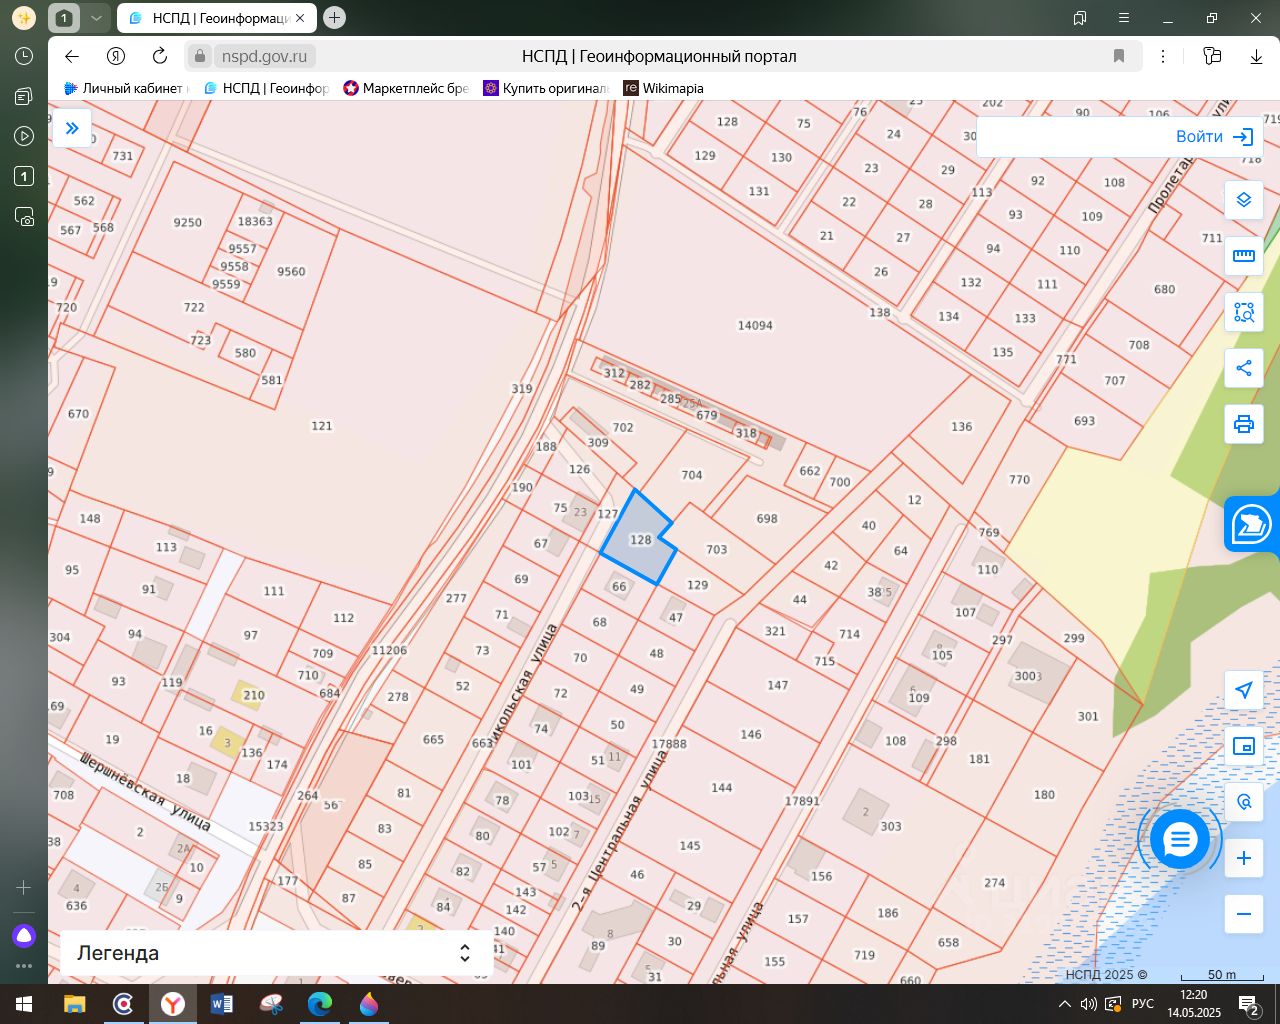
Task: Select parcel 14094 on the map
Action: coord(755,325)
